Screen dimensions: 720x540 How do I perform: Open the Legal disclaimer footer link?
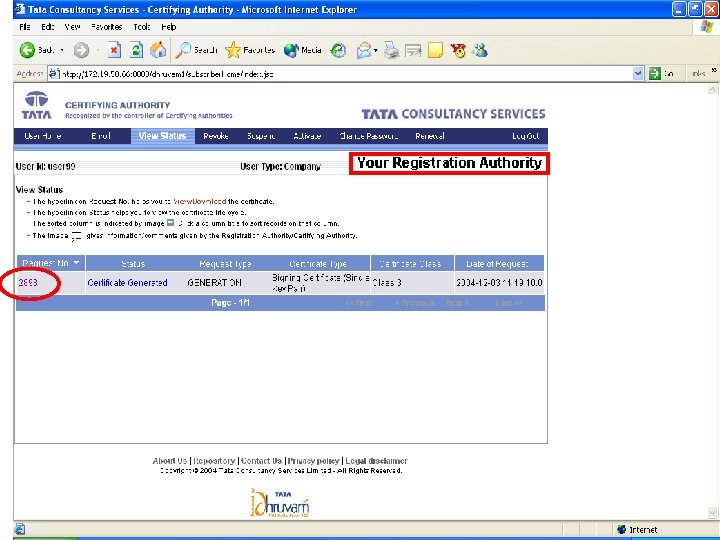[377, 461]
